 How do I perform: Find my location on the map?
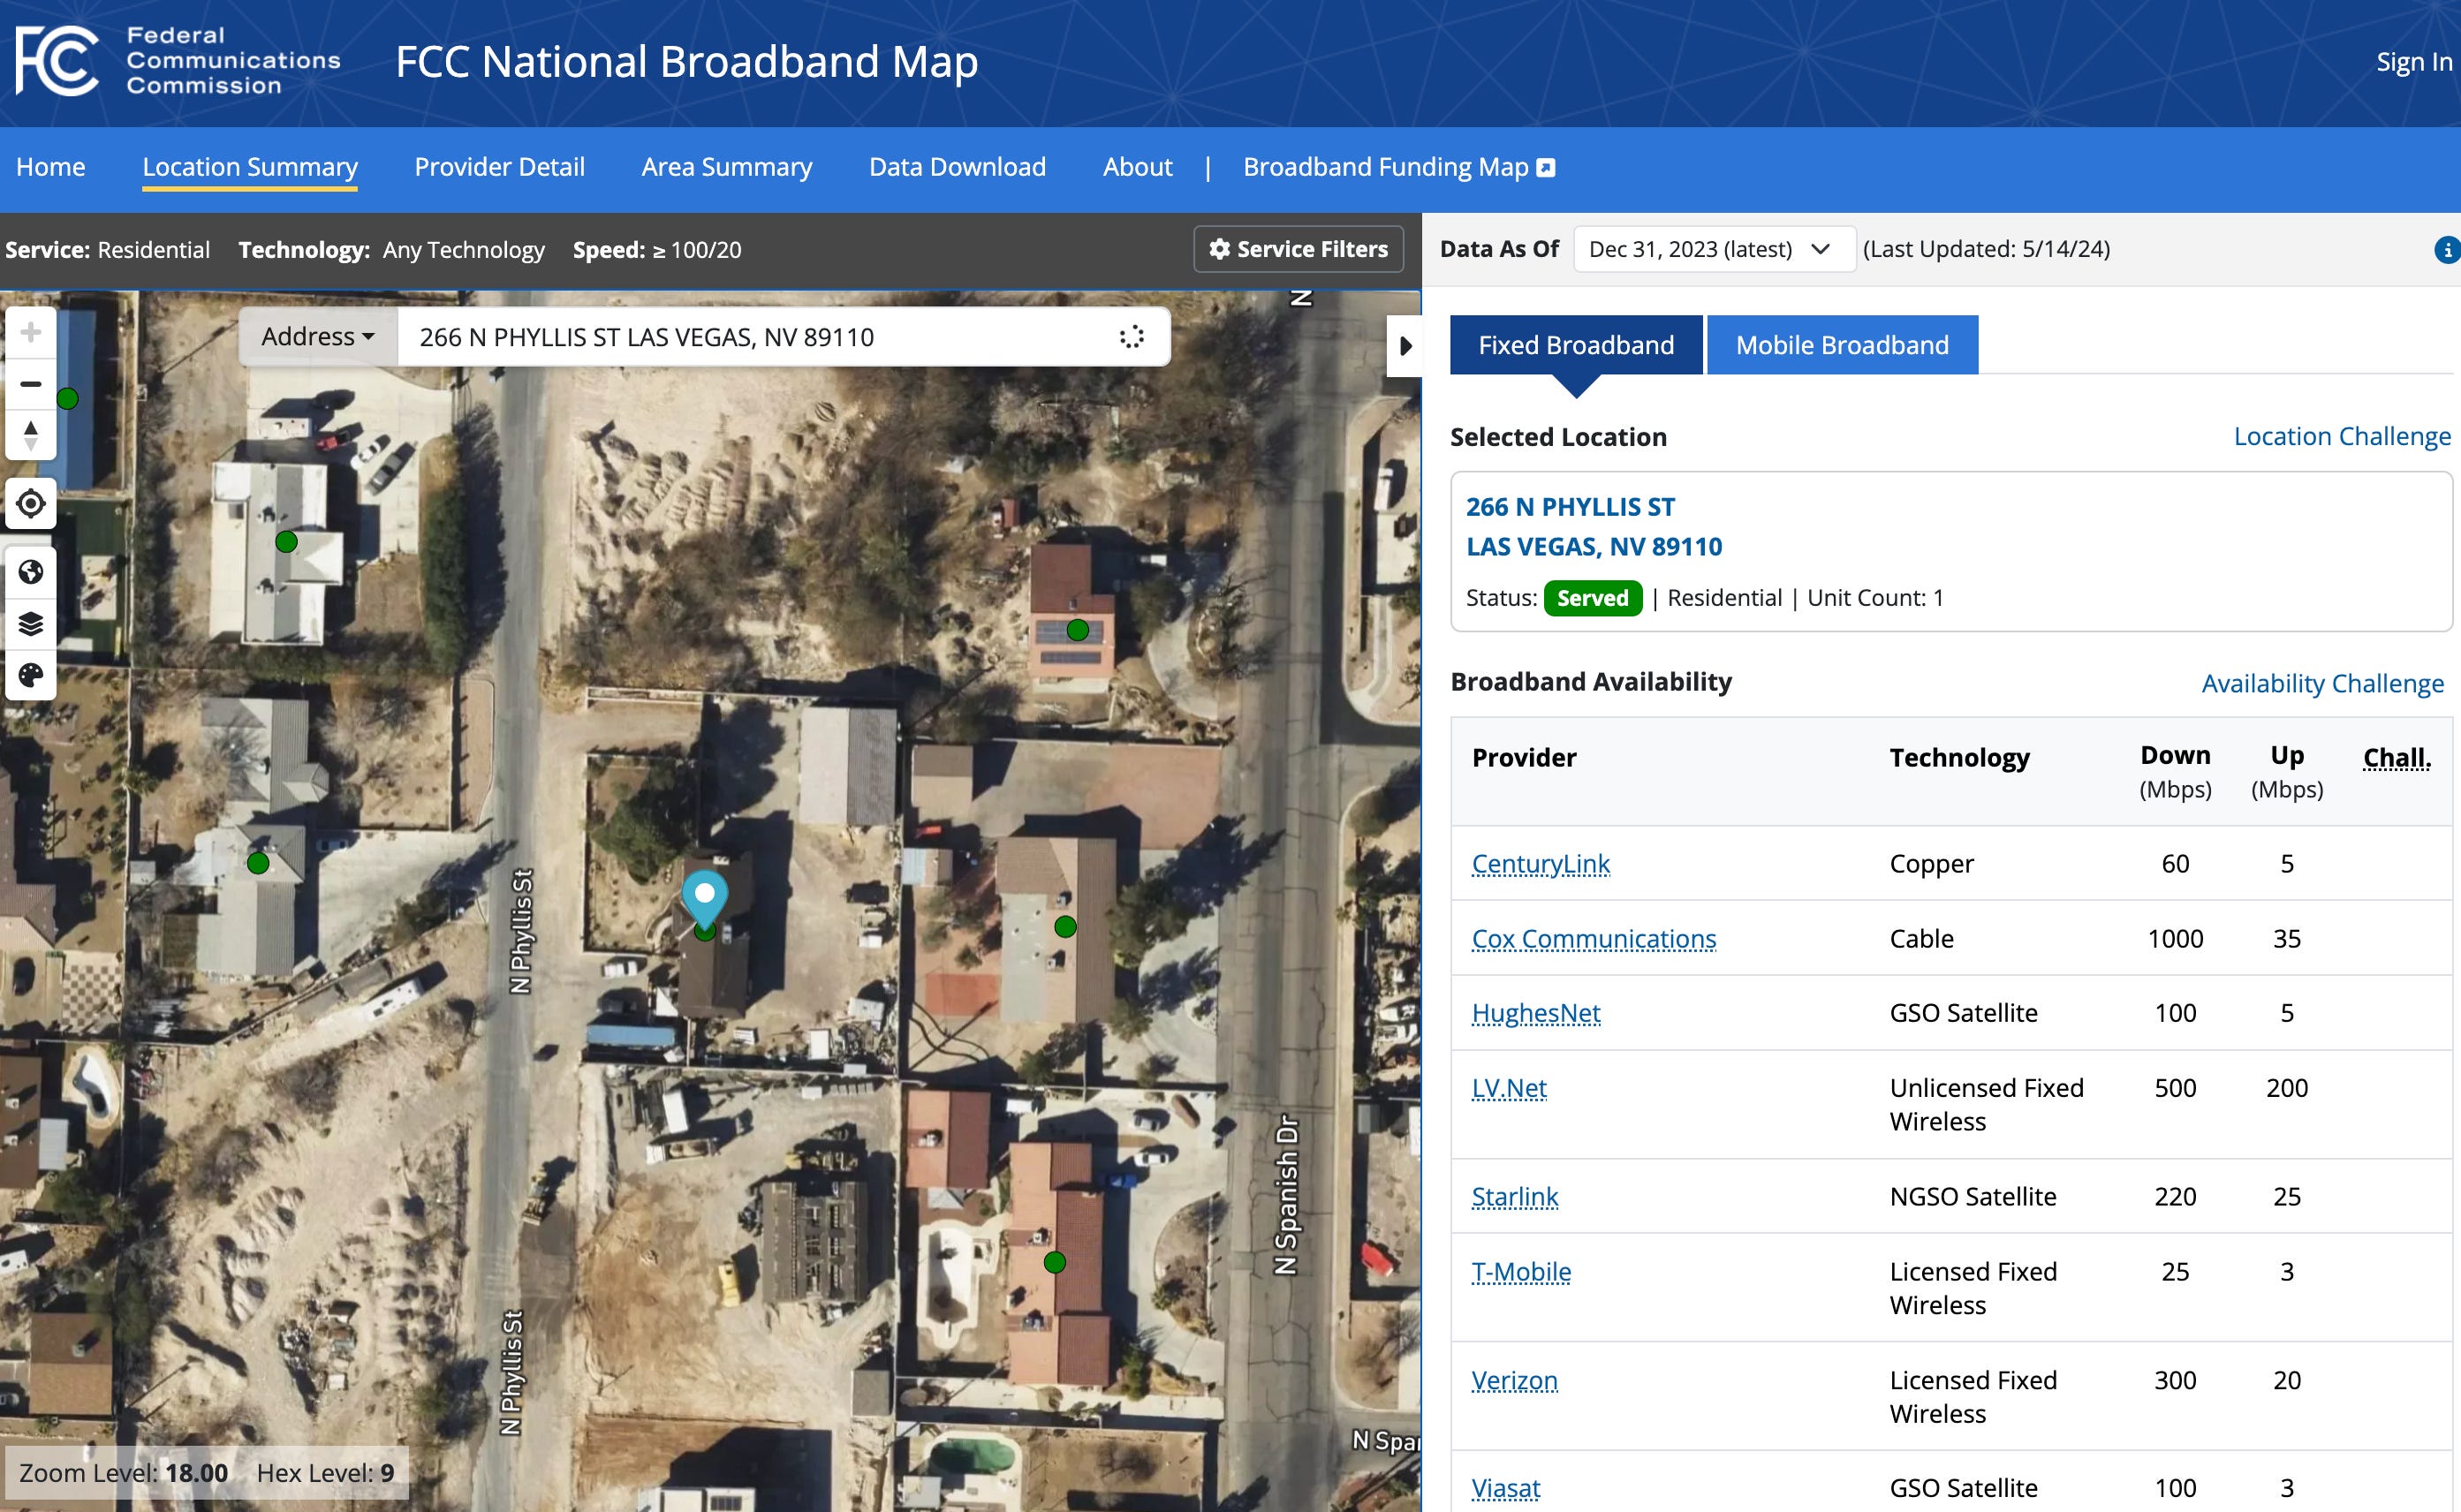pos(31,503)
